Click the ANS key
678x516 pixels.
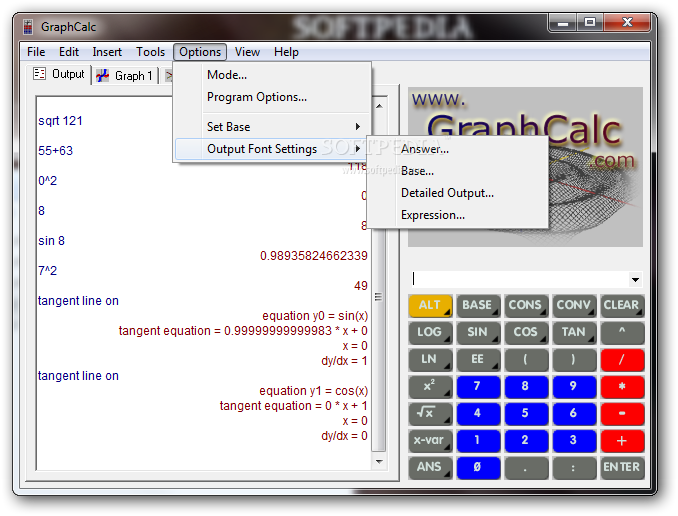point(430,468)
